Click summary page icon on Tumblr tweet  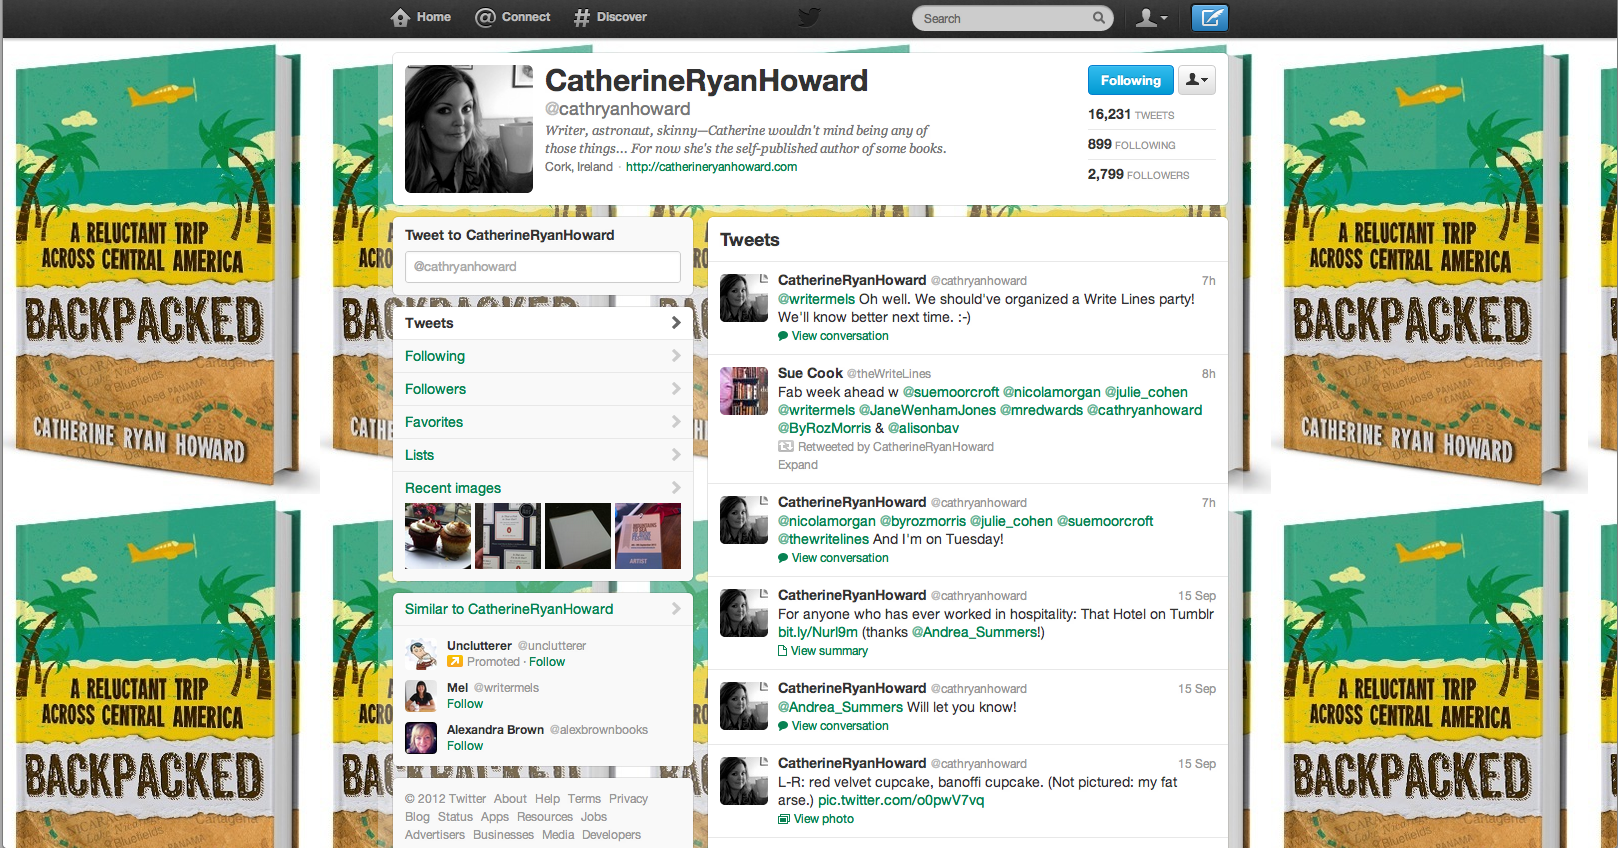point(783,651)
